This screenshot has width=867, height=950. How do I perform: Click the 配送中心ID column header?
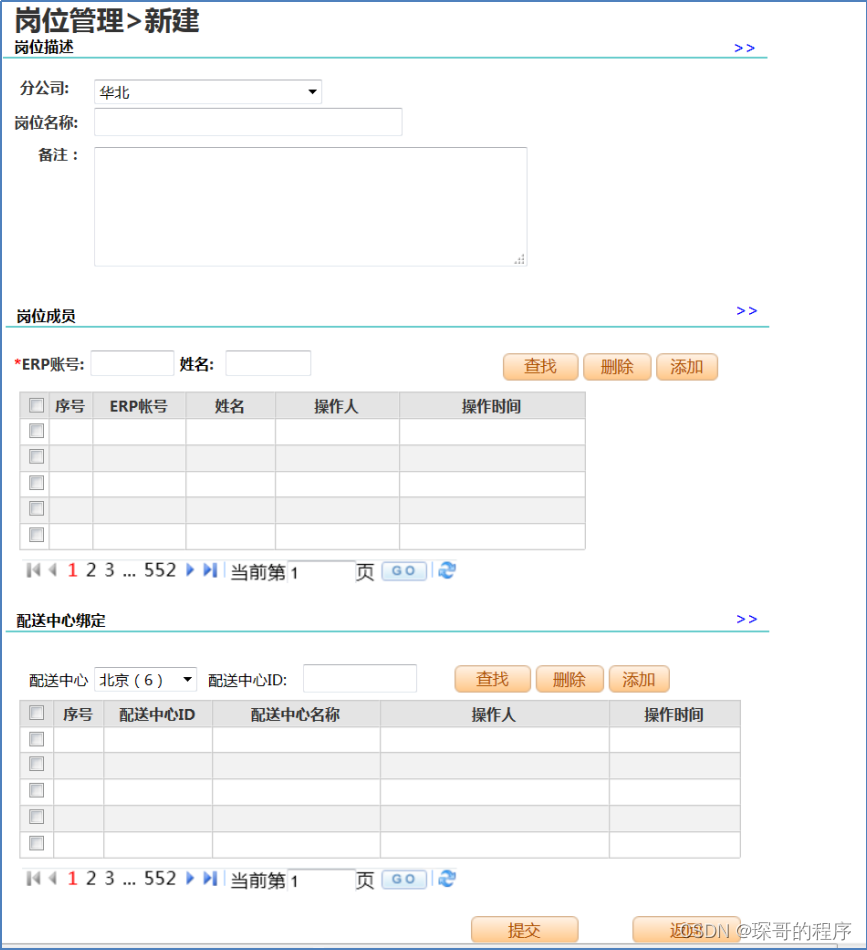(x=158, y=714)
